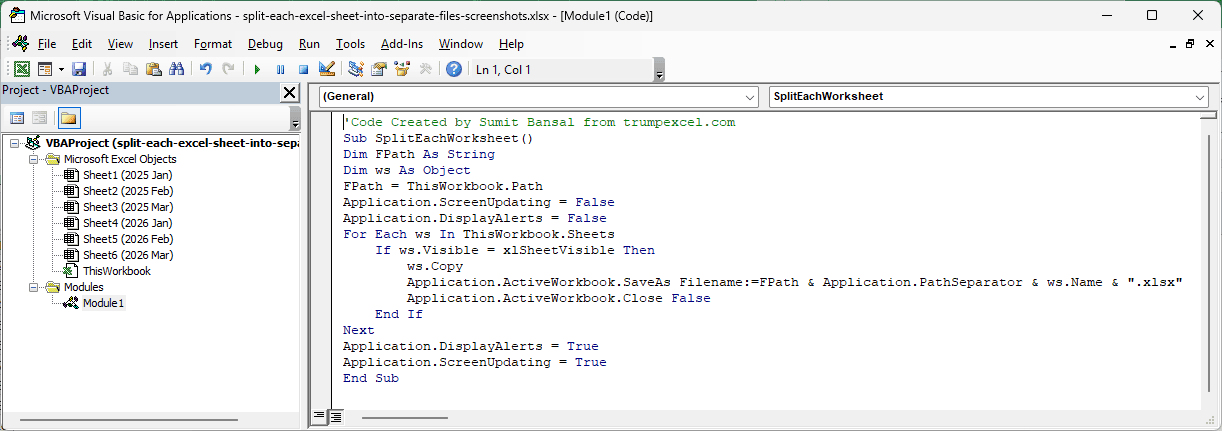Open the Help menu
1222x431 pixels.
[x=511, y=44]
